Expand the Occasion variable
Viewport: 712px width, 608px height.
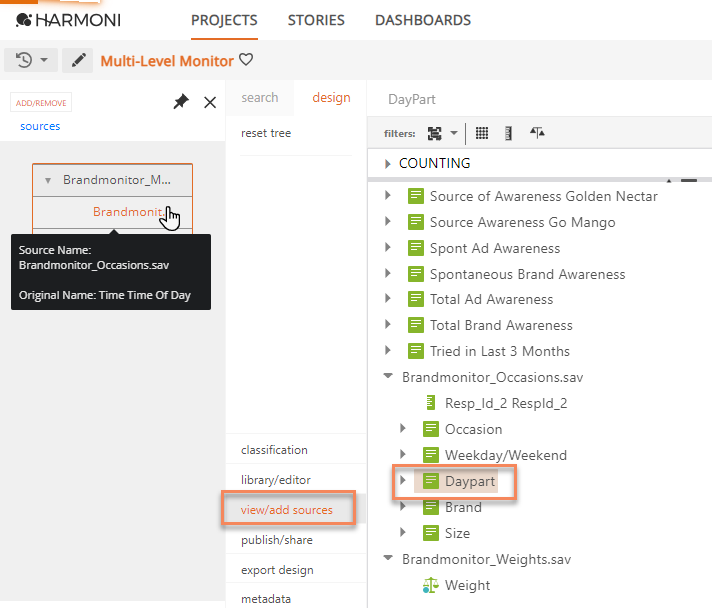point(403,428)
